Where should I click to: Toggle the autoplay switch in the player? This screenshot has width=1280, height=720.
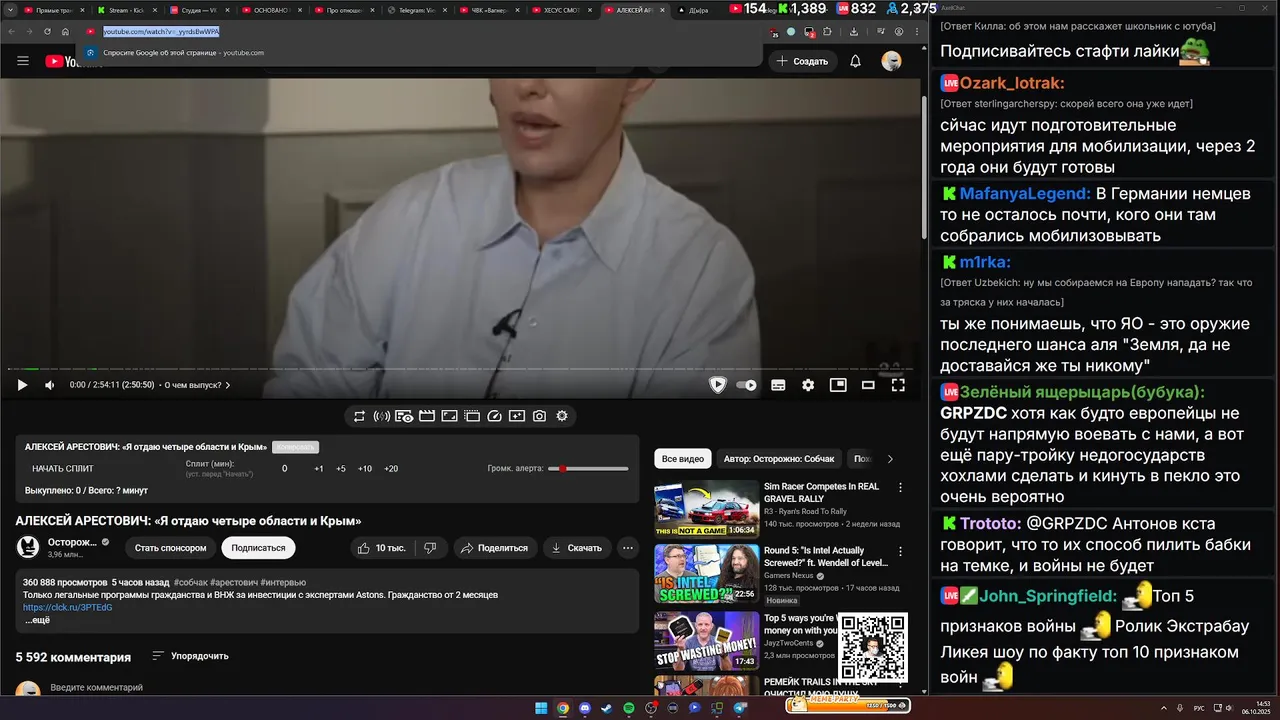tap(746, 385)
